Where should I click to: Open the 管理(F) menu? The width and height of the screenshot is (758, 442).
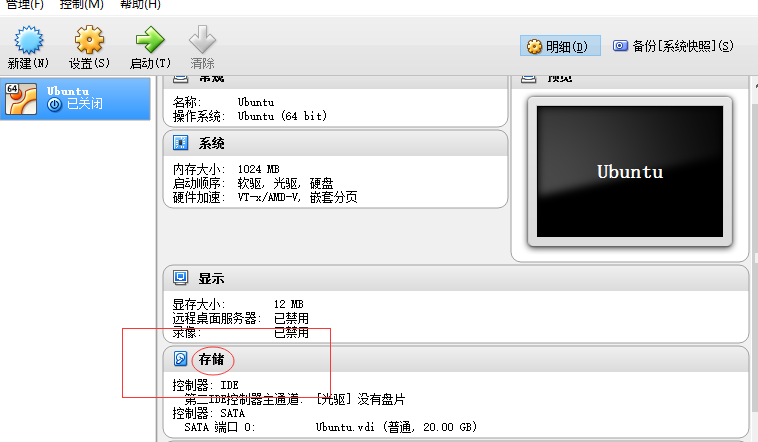(x=25, y=5)
